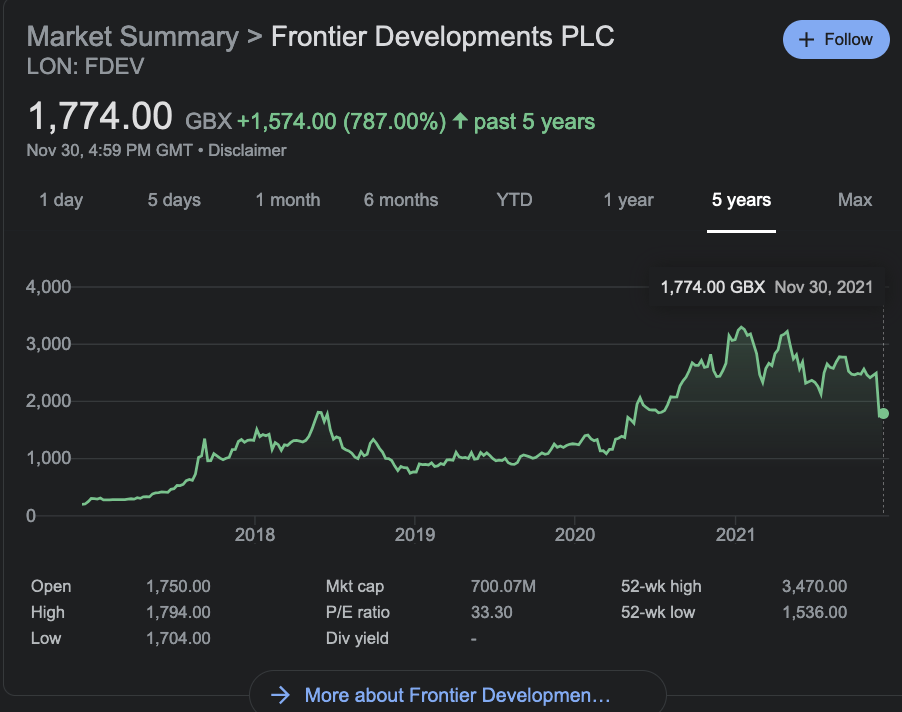Click the 1,774.00 GBX chart tooltip
The height and width of the screenshot is (712, 902).
[x=767, y=287]
